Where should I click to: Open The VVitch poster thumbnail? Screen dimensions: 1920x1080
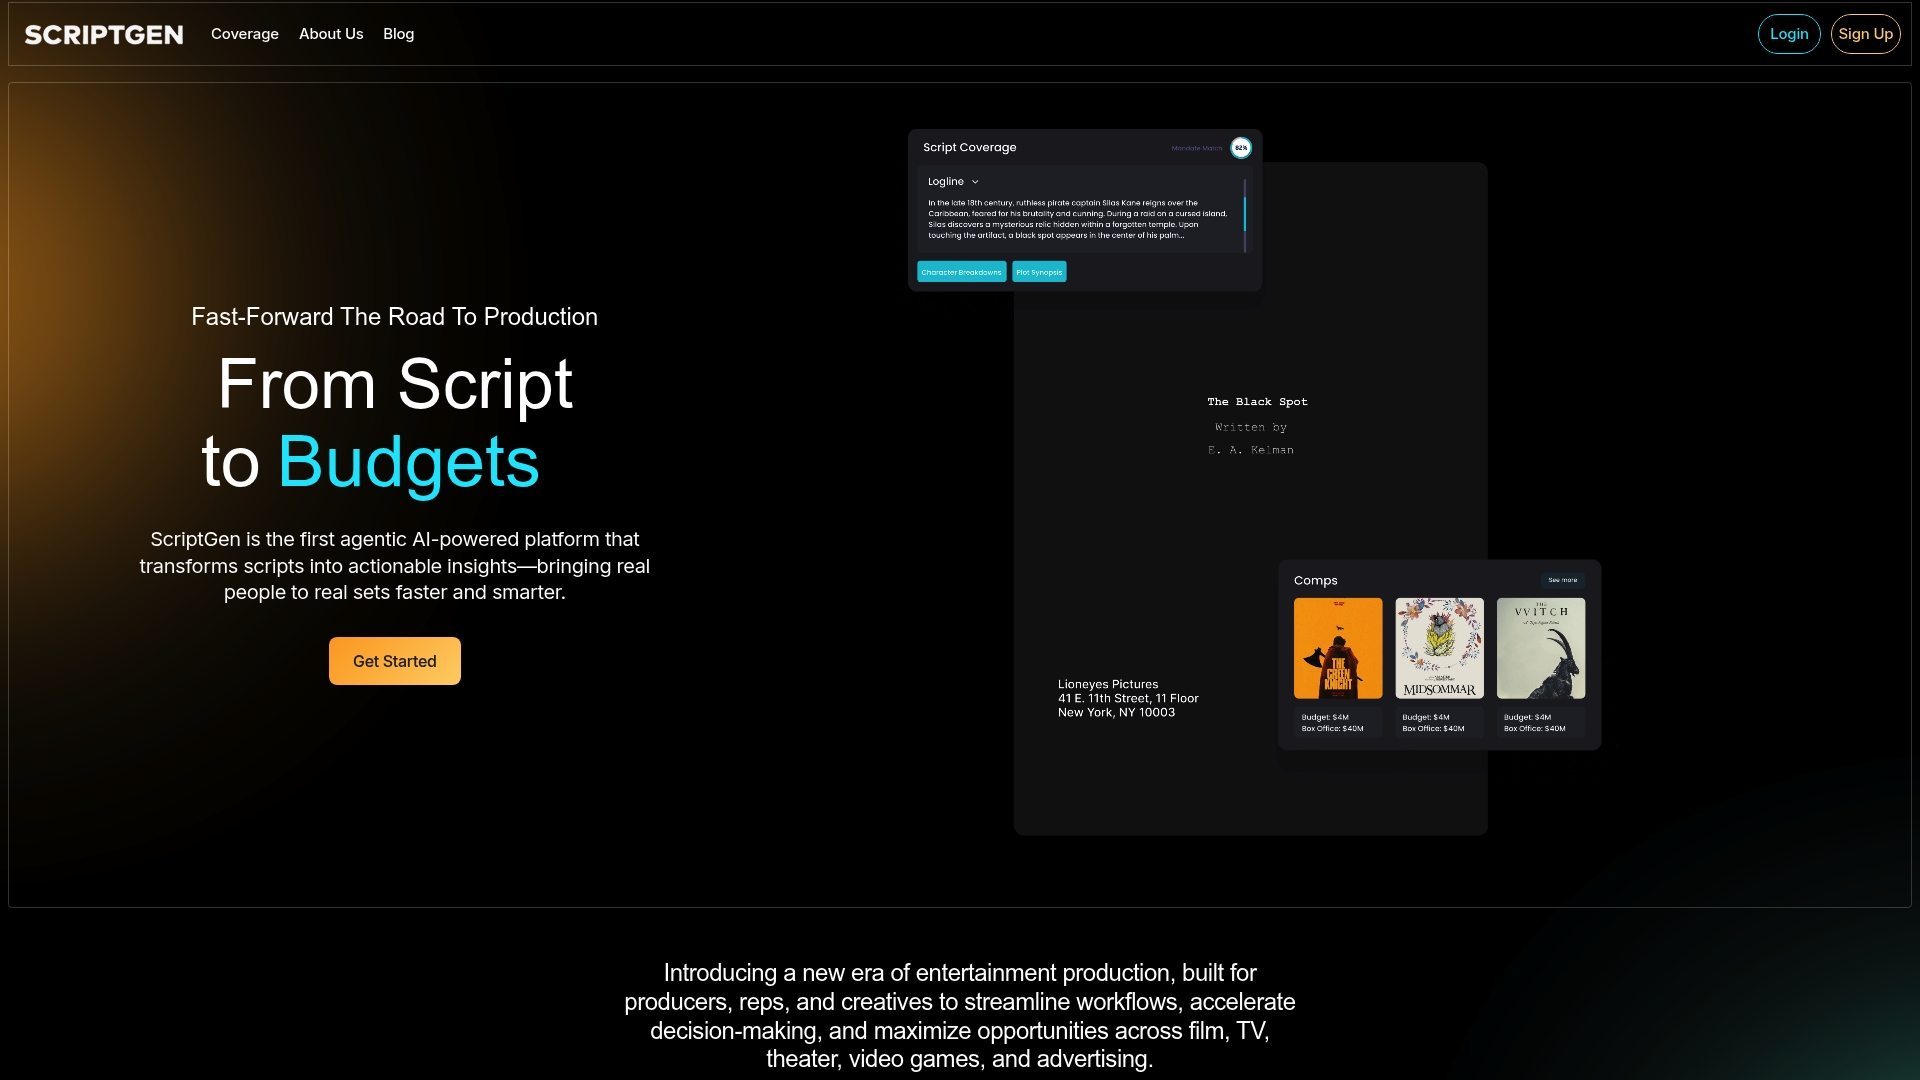[1541, 648]
